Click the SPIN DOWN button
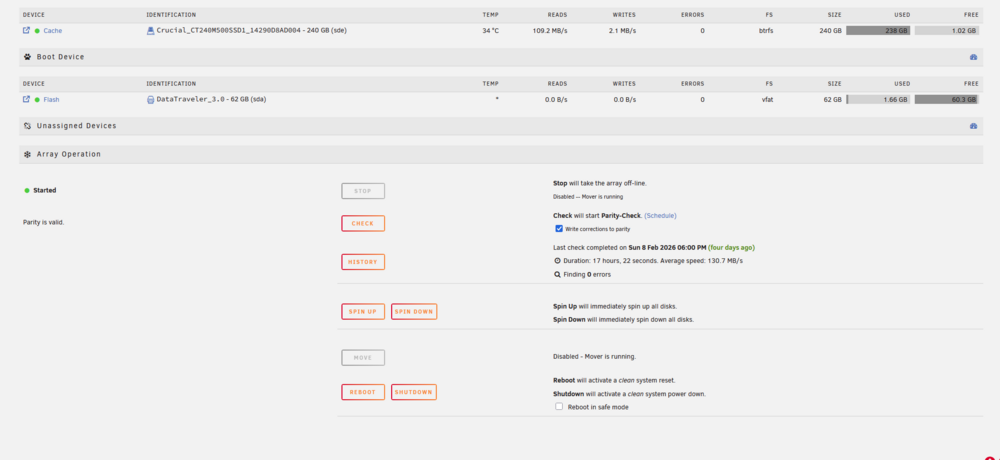The height and width of the screenshot is (460, 1000). click(x=414, y=311)
